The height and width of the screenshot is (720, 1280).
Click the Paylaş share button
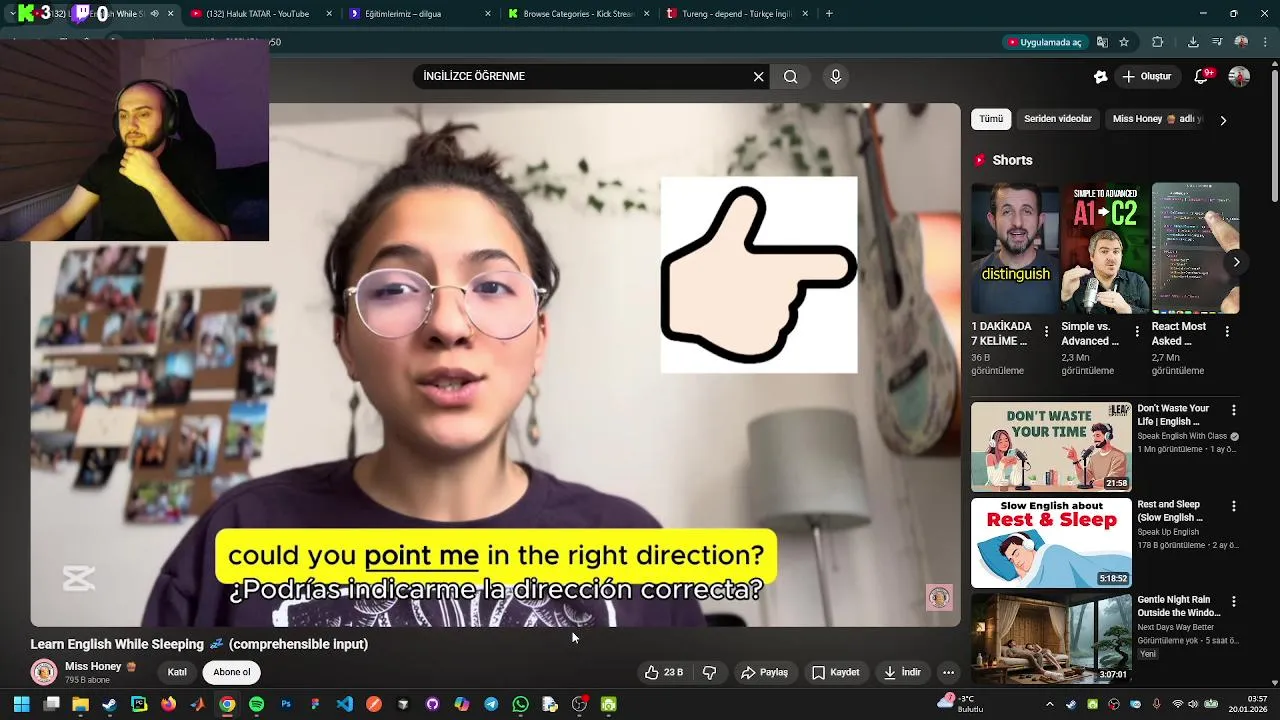[764, 673]
